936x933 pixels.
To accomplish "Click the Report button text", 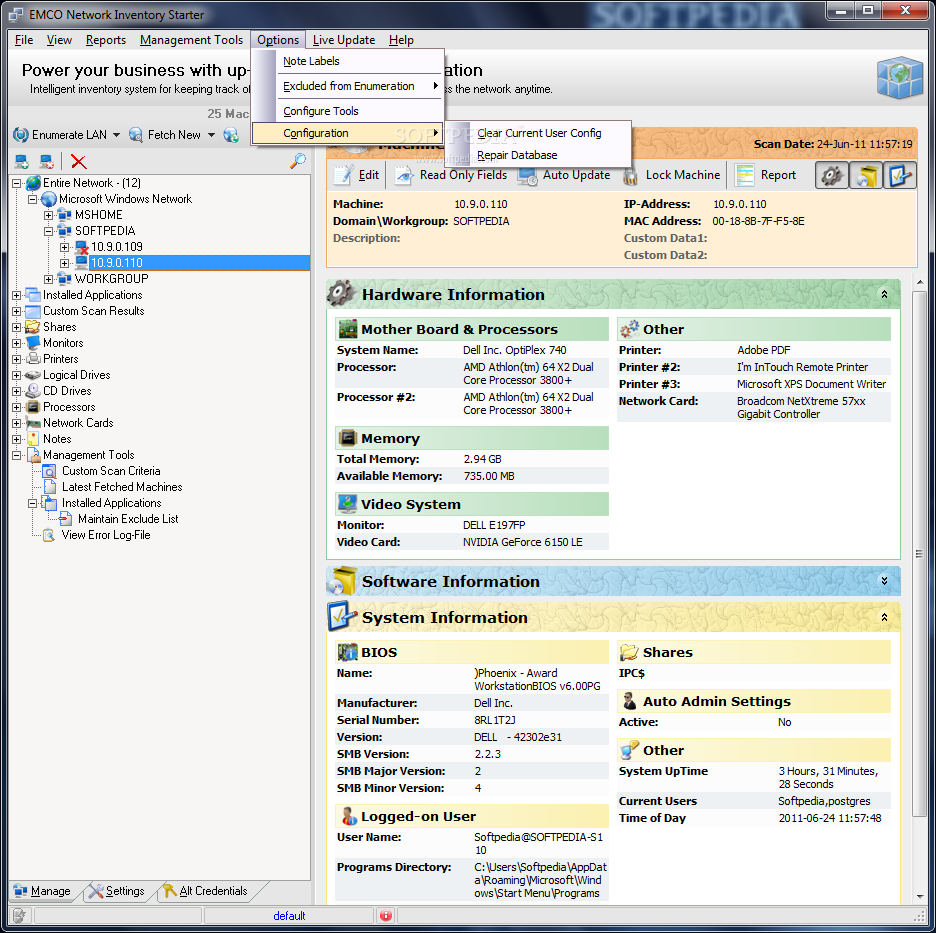I will pyautogui.click(x=777, y=175).
